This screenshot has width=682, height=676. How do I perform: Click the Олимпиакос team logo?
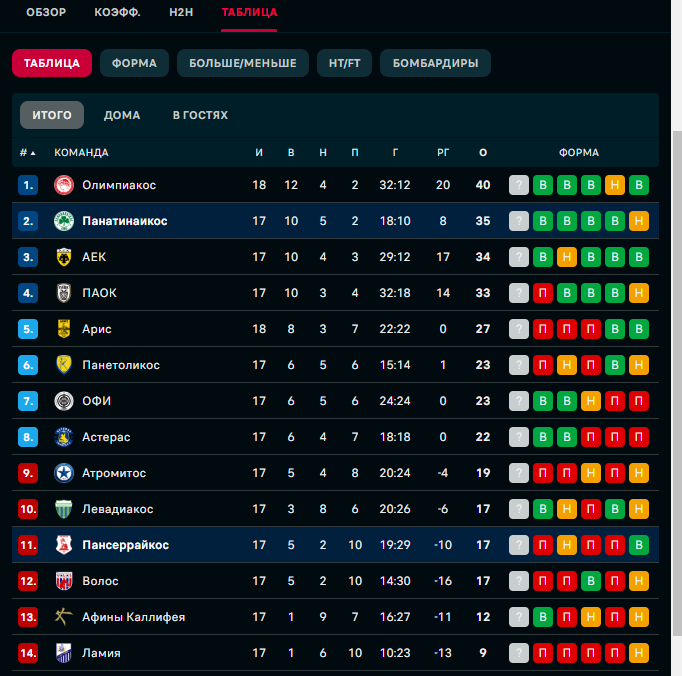coord(64,185)
